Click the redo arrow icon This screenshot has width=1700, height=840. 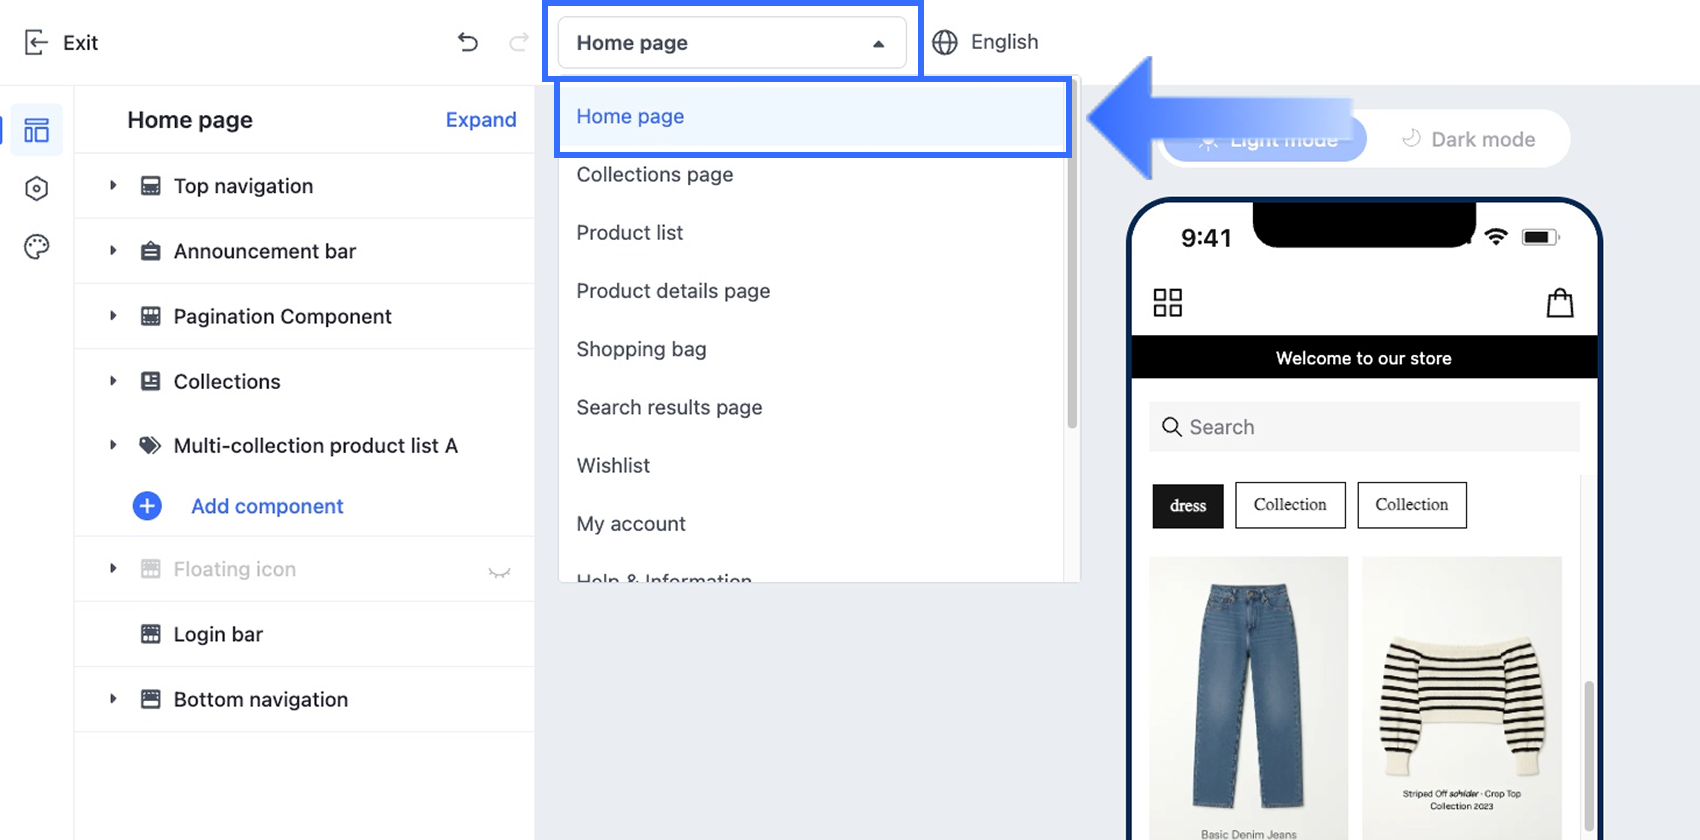pyautogui.click(x=518, y=42)
